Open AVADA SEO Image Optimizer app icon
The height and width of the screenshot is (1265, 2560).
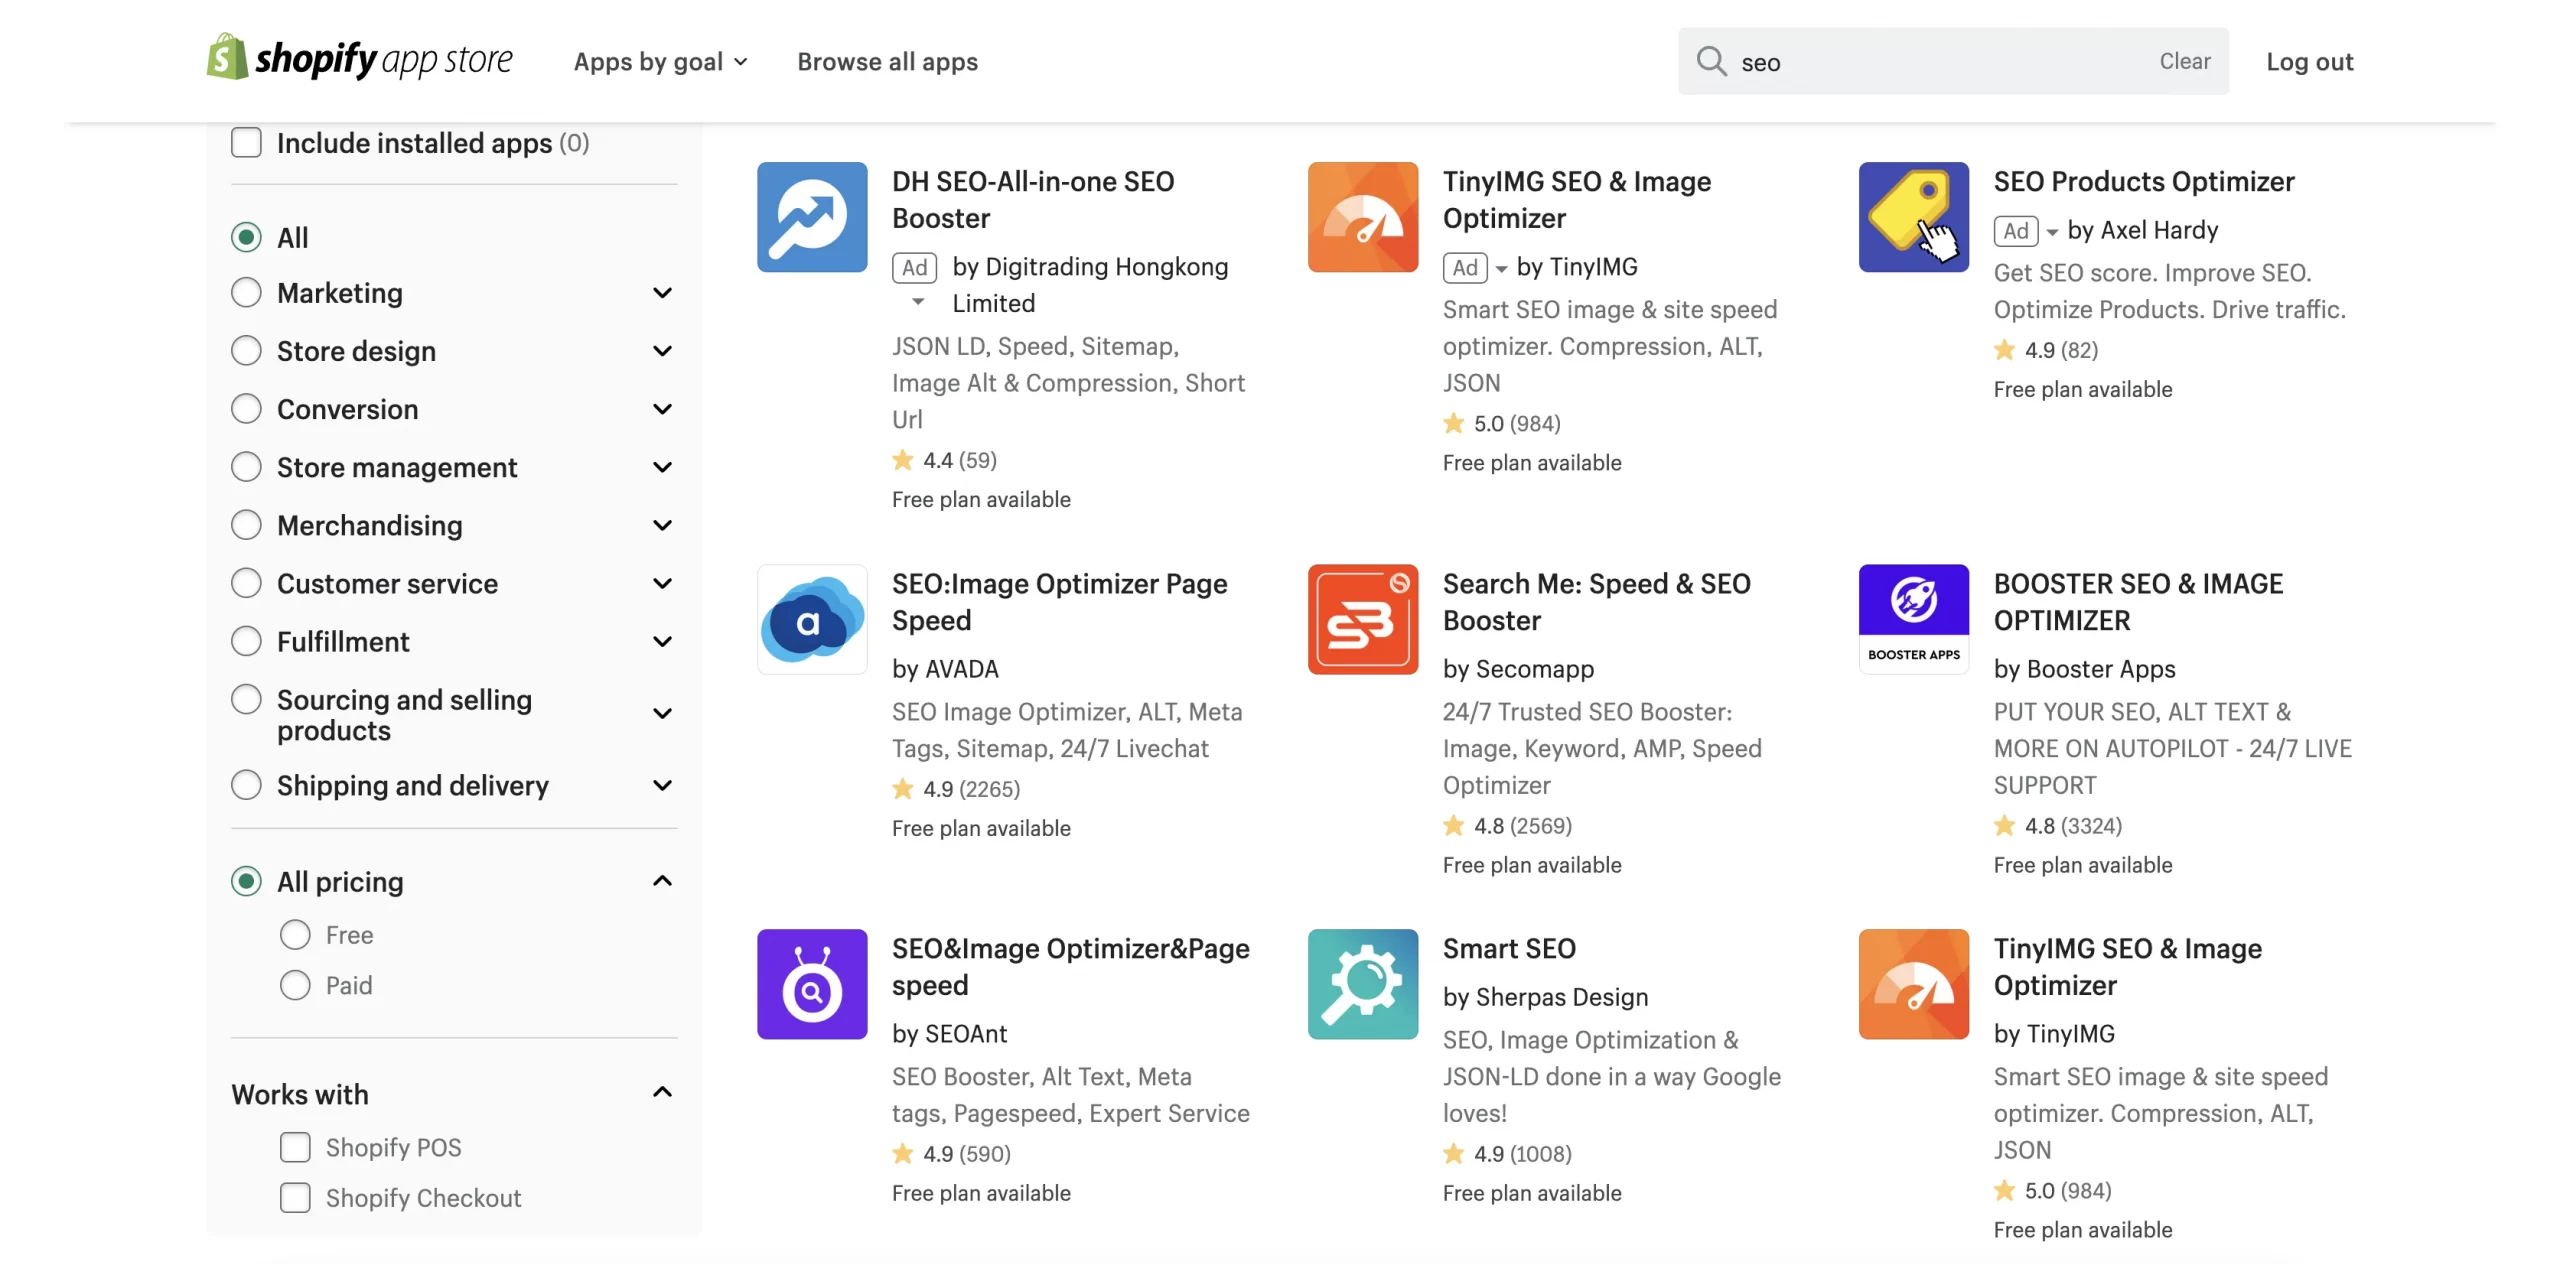pyautogui.click(x=811, y=619)
